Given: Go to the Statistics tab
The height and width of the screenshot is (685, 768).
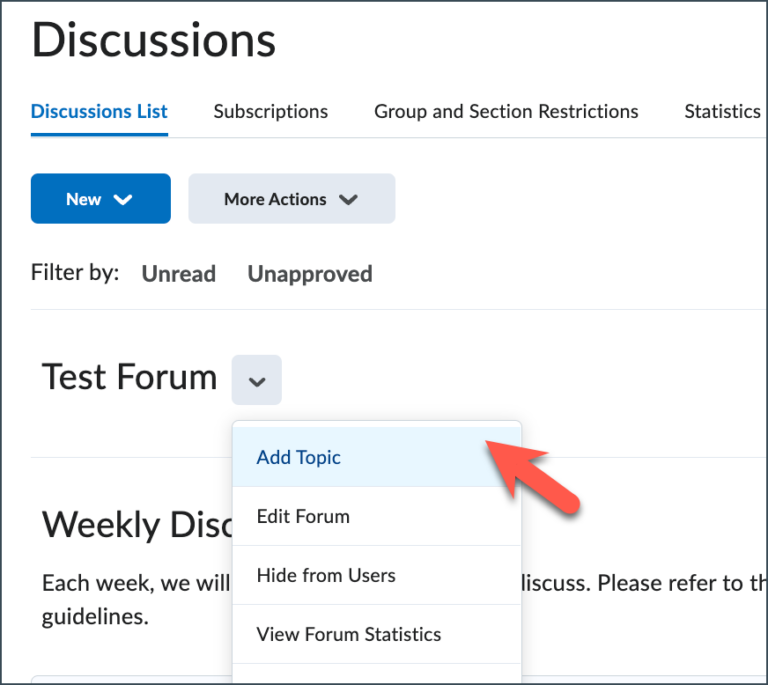Looking at the screenshot, I should [x=722, y=112].
